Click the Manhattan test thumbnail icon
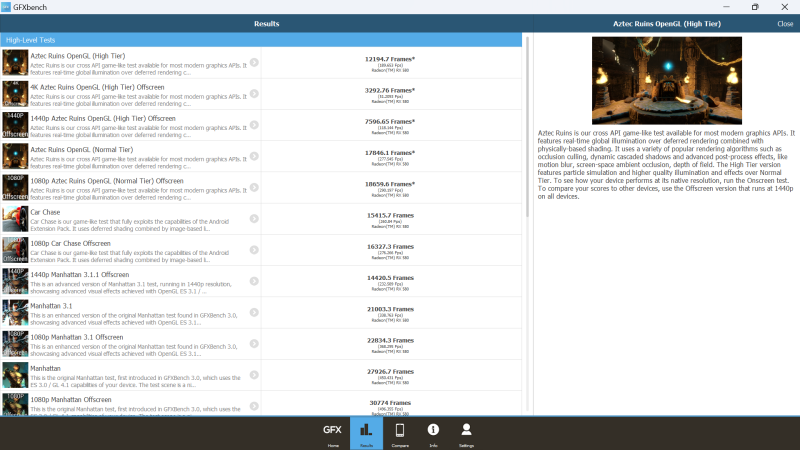 pos(15,375)
